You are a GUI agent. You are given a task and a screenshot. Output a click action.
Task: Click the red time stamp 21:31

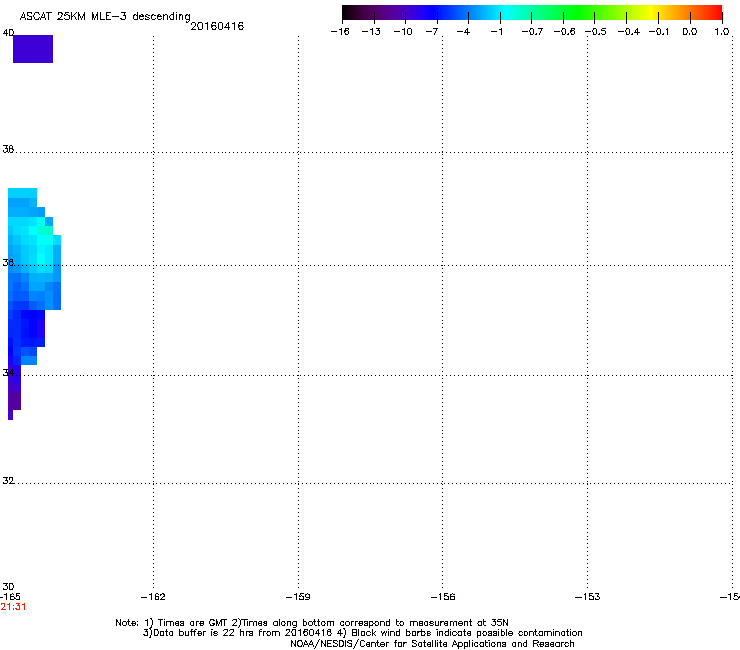pyautogui.click(x=13, y=607)
